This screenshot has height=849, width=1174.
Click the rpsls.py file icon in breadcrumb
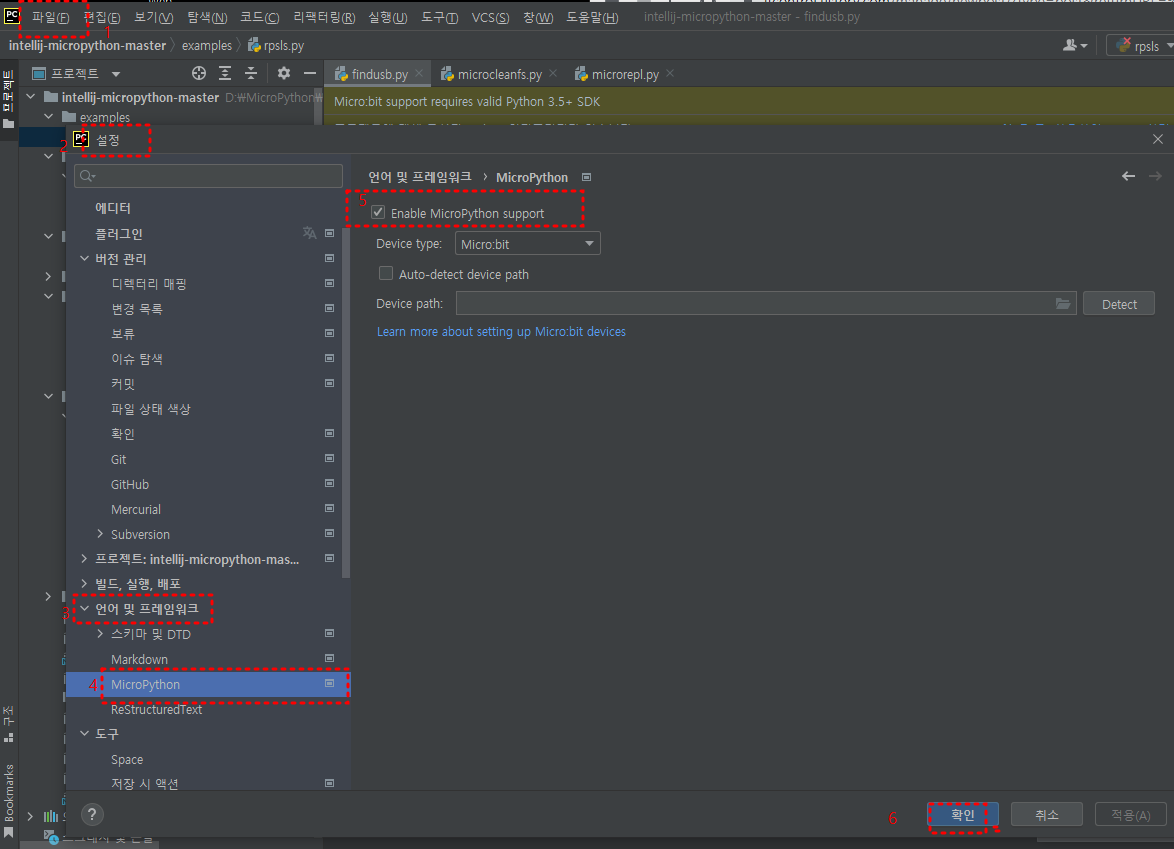254,45
